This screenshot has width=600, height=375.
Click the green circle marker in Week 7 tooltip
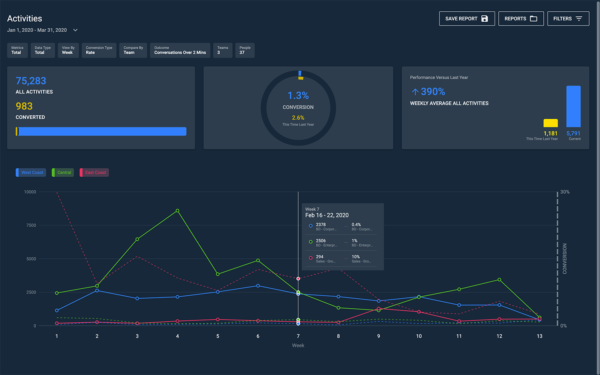[x=310, y=242]
